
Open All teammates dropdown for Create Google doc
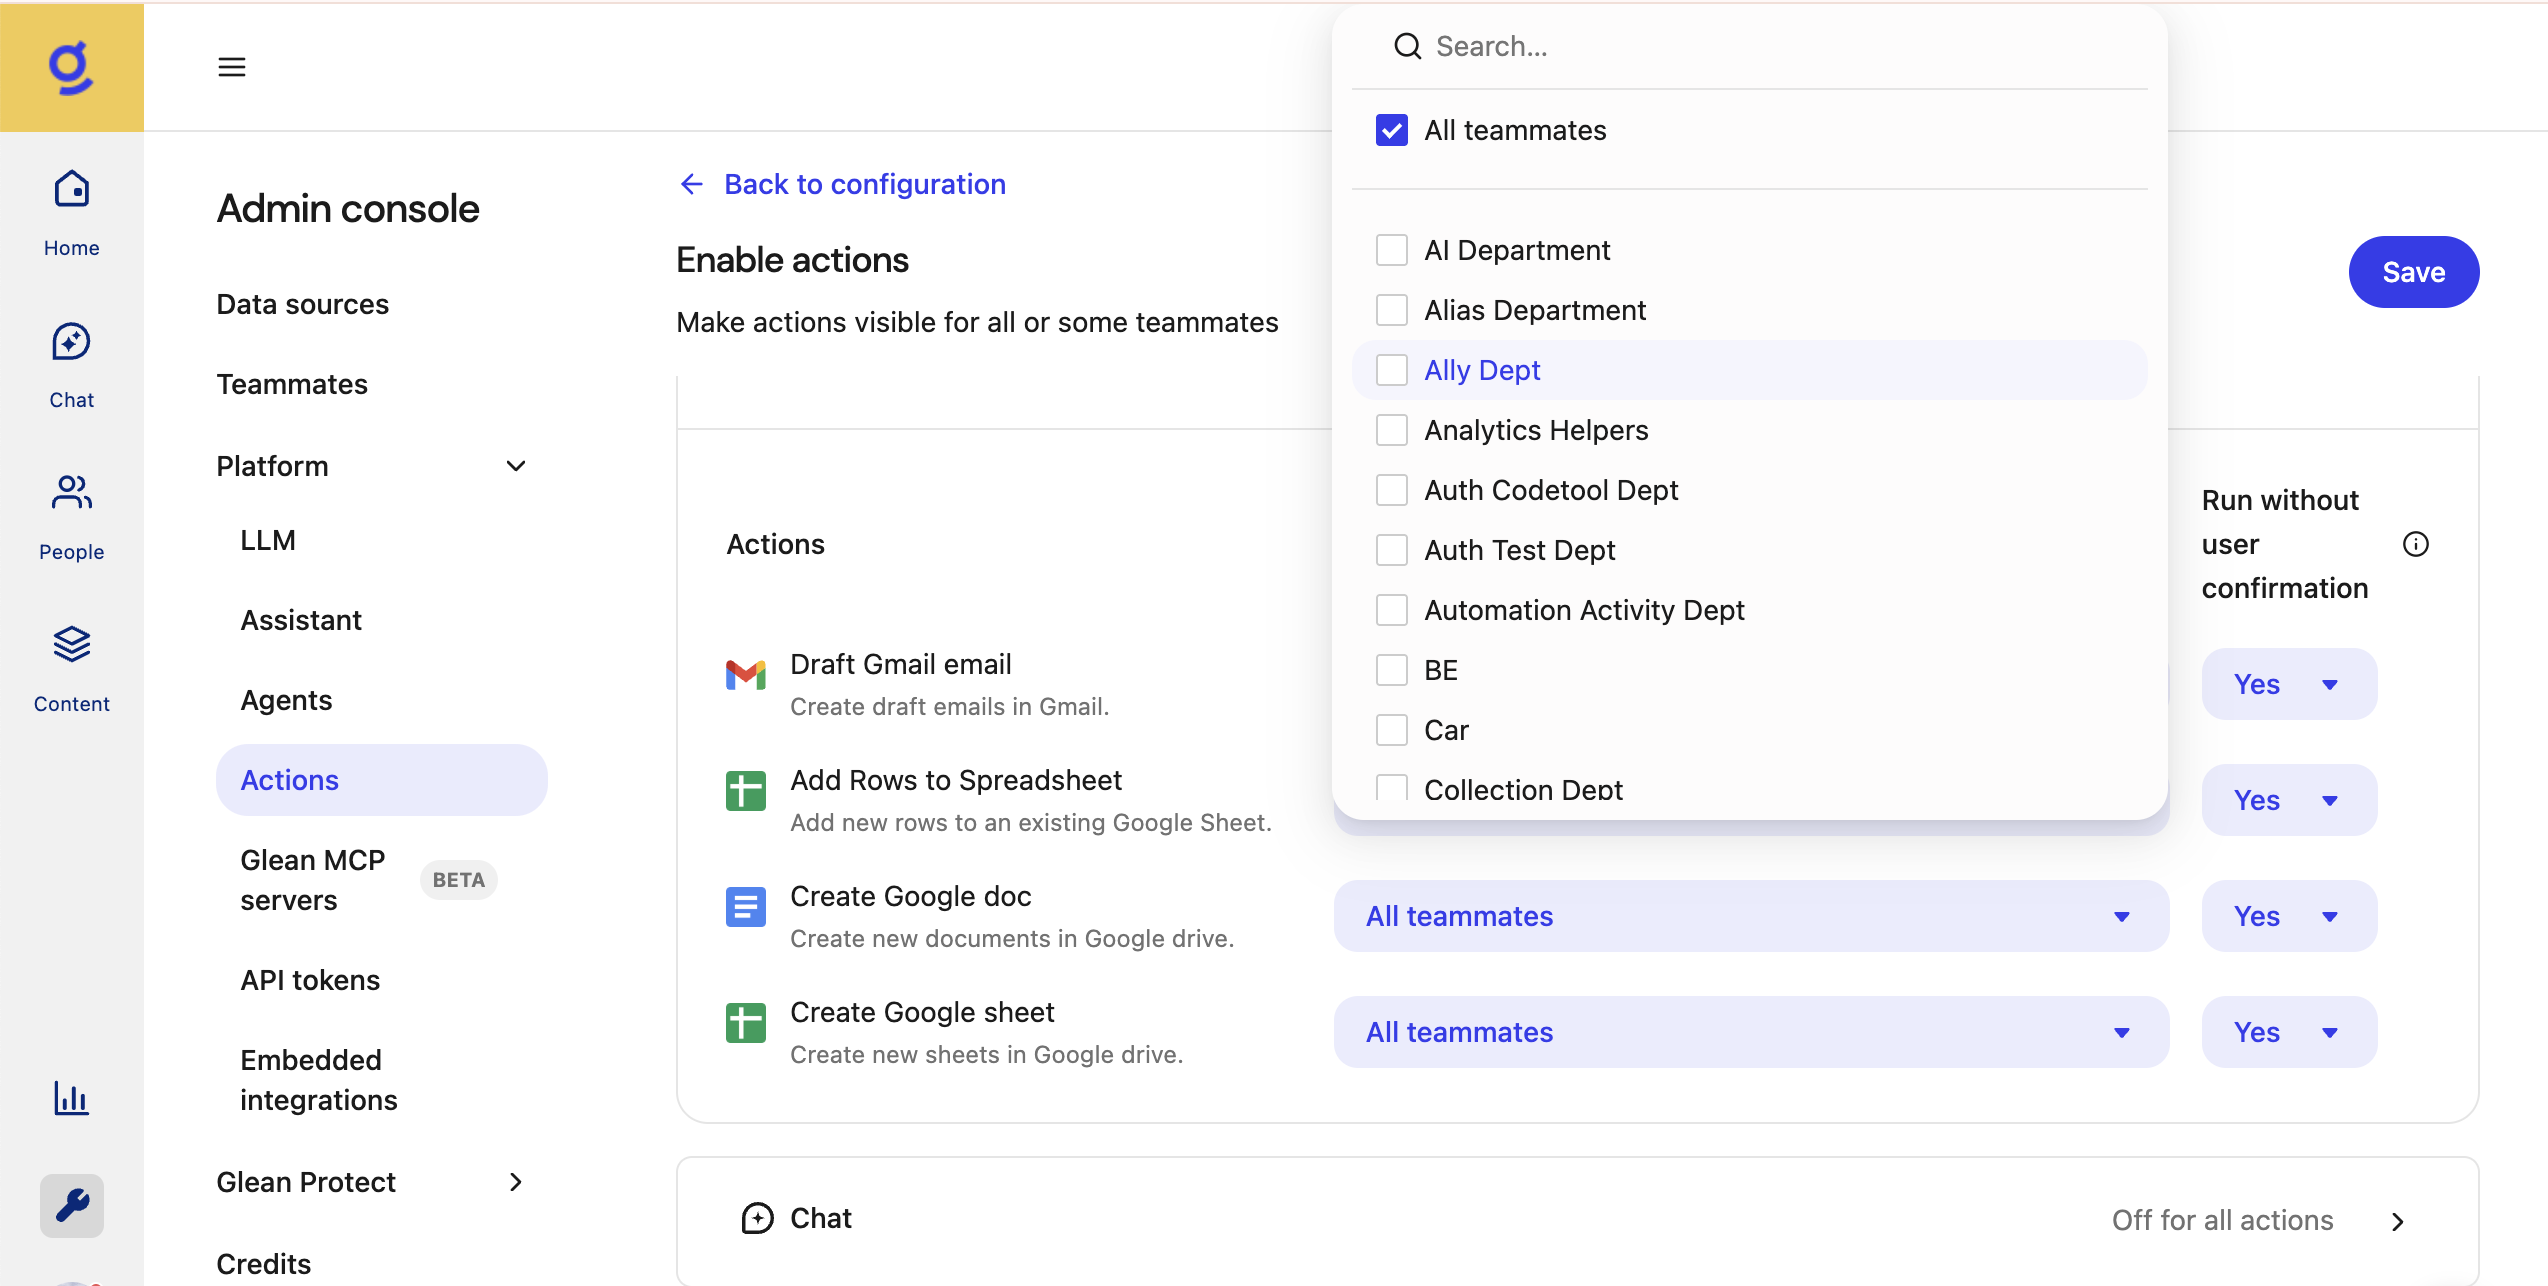coord(1750,916)
